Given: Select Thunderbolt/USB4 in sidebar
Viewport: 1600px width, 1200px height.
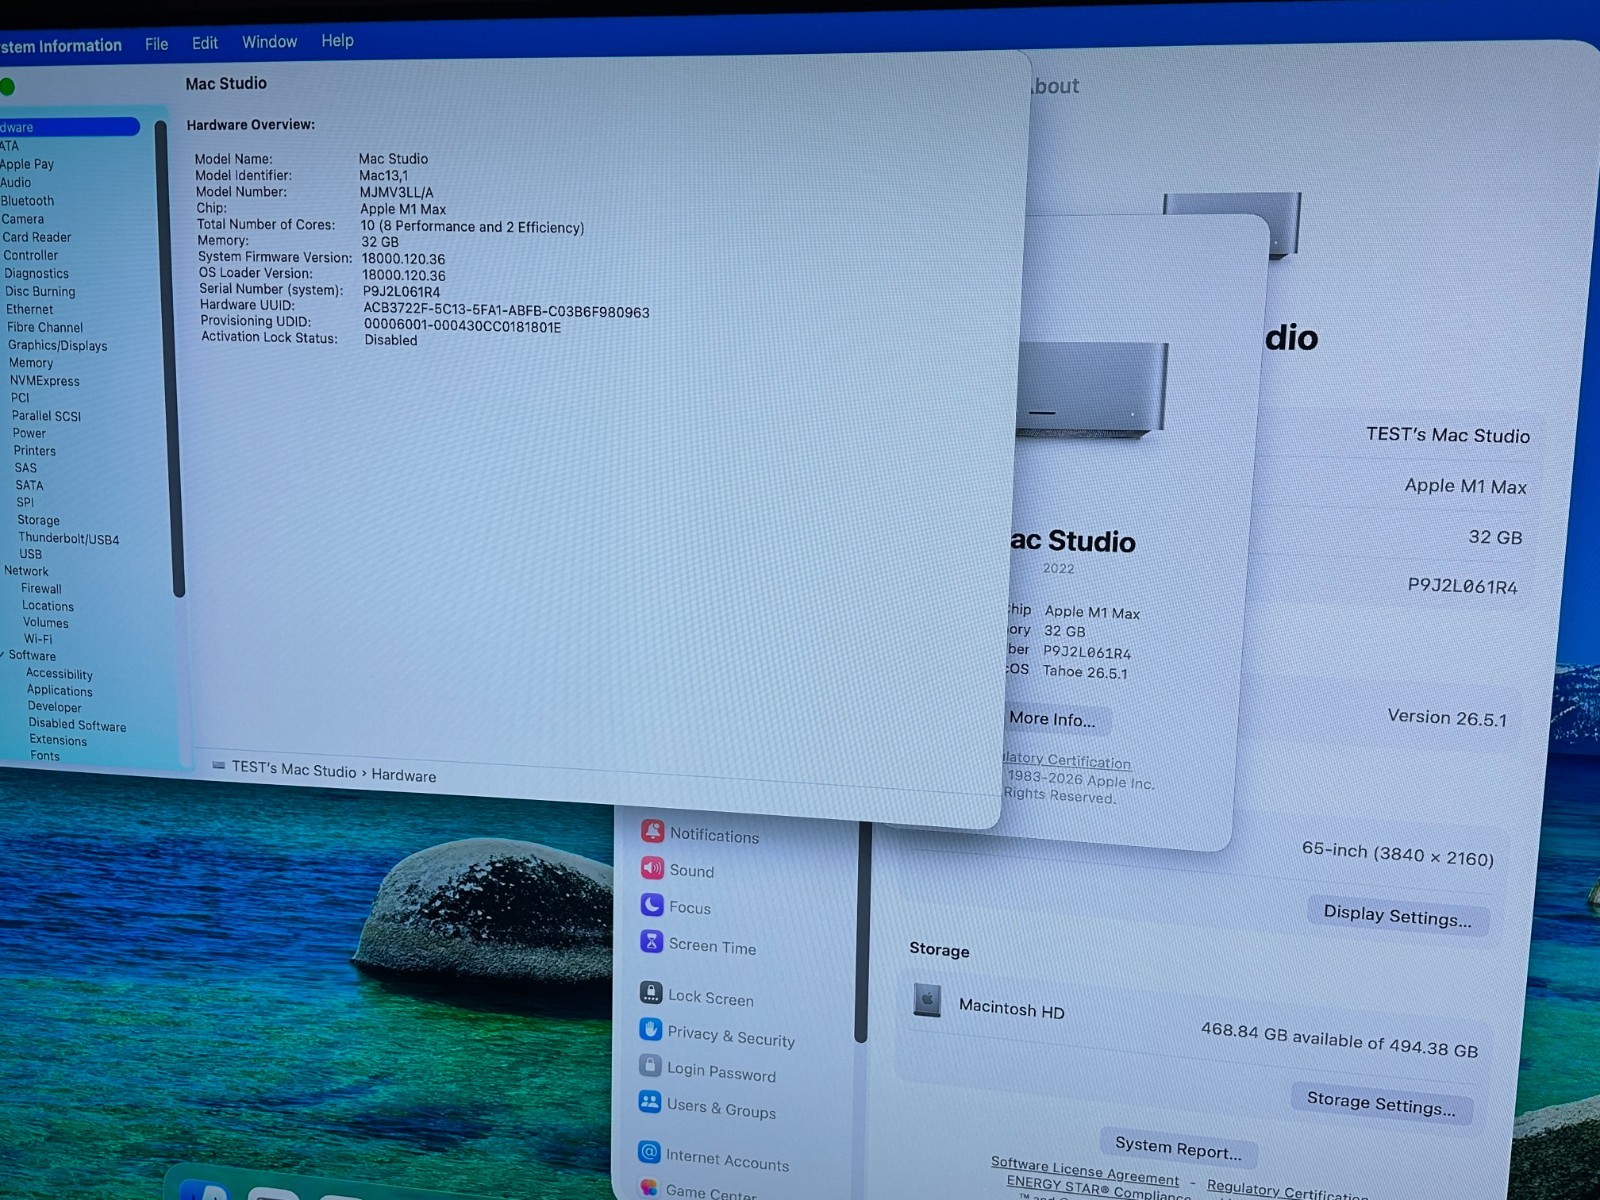Looking at the screenshot, I should pyautogui.click(x=68, y=539).
